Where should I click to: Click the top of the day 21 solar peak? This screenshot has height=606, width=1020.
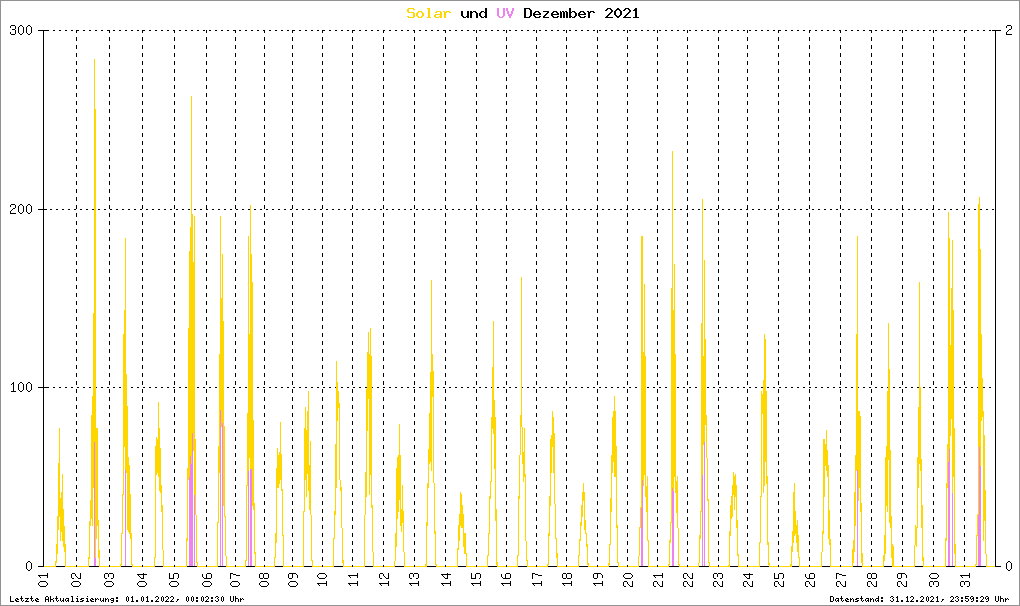672,154
